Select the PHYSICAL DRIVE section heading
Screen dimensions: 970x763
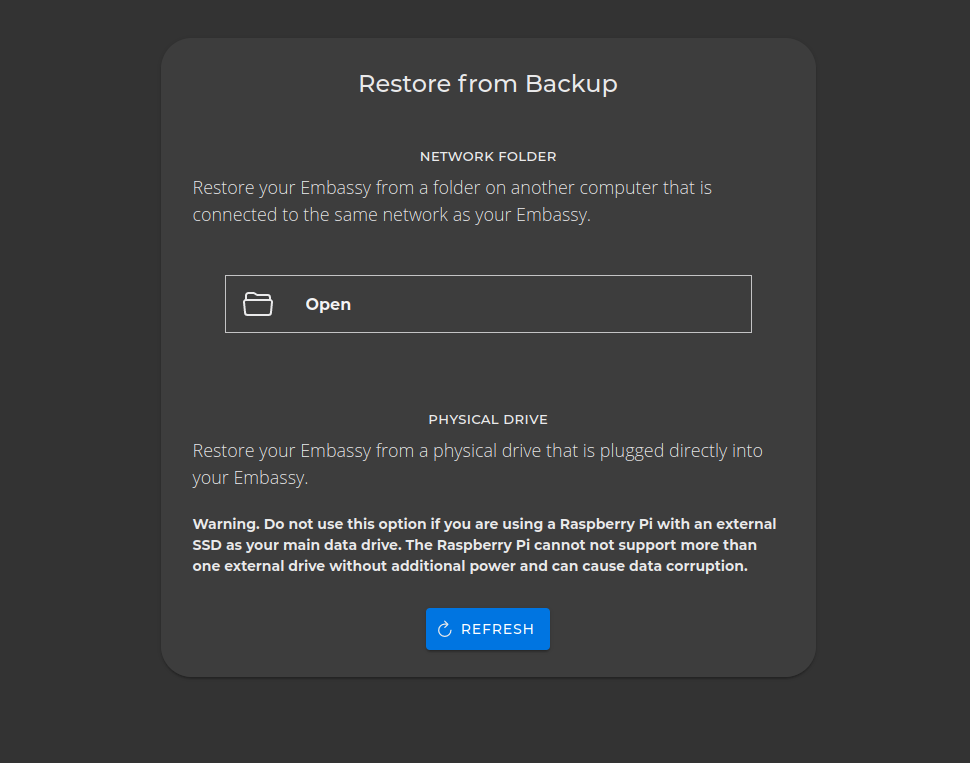click(x=488, y=420)
